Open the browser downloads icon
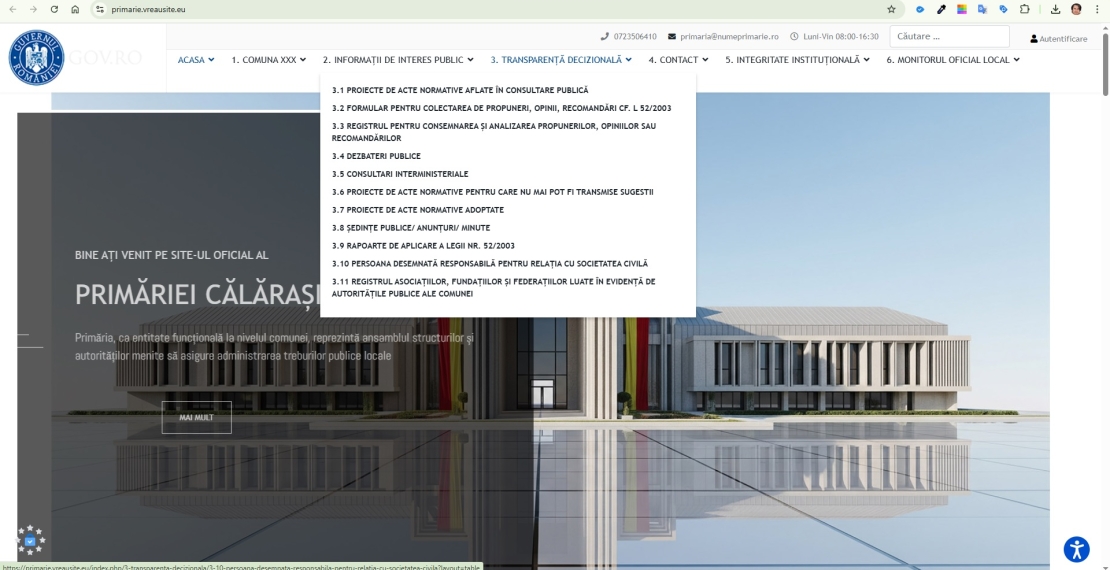 tap(1056, 9)
